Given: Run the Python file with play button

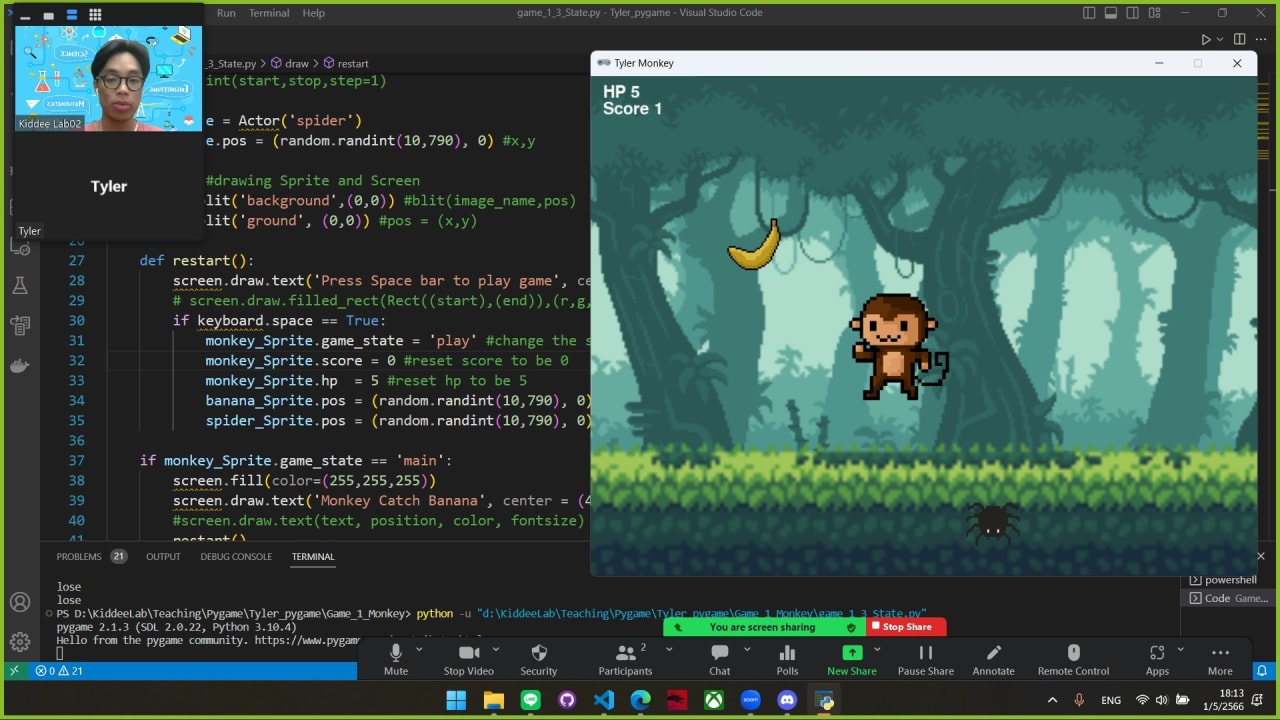Looking at the screenshot, I should coord(1205,39).
